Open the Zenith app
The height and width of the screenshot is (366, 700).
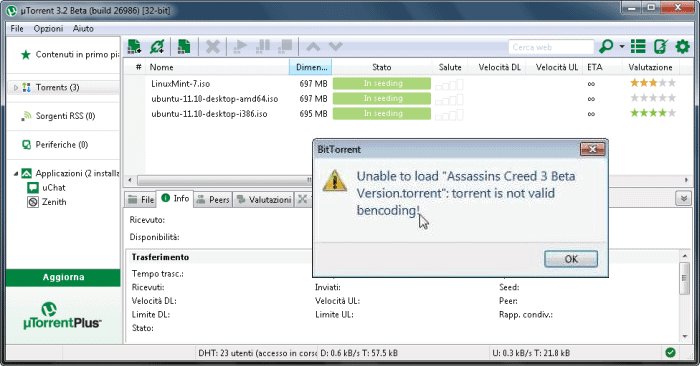pos(47,202)
